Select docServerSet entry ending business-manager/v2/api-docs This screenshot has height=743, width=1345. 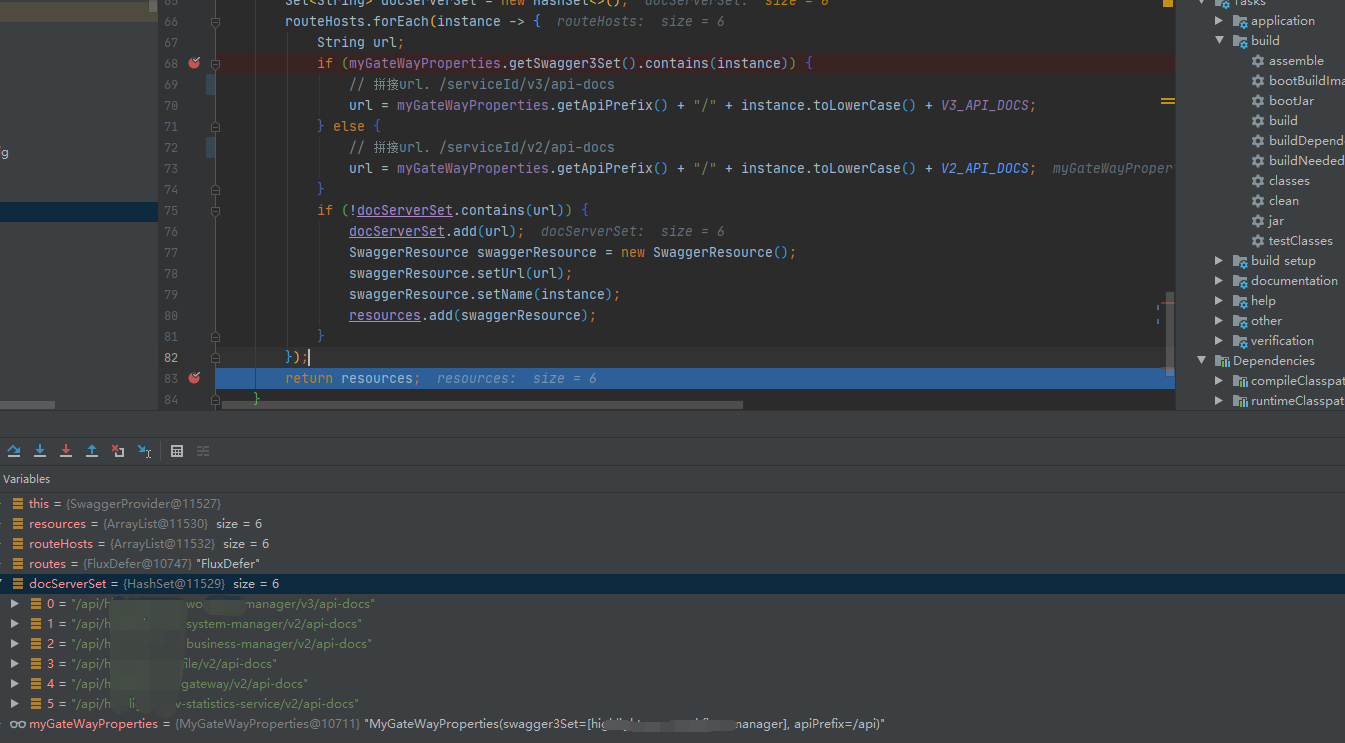click(672, 644)
